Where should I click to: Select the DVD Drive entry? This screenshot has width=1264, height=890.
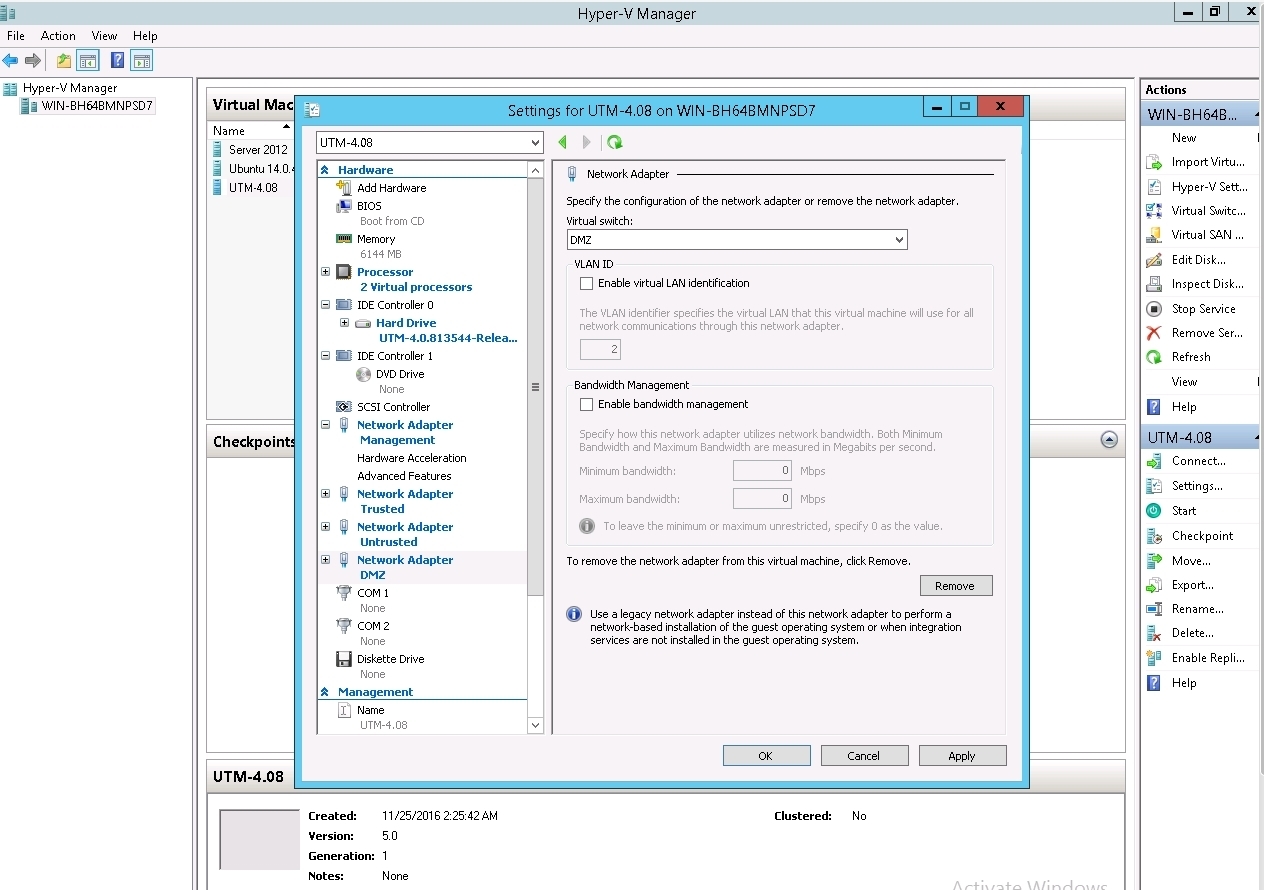(x=400, y=374)
